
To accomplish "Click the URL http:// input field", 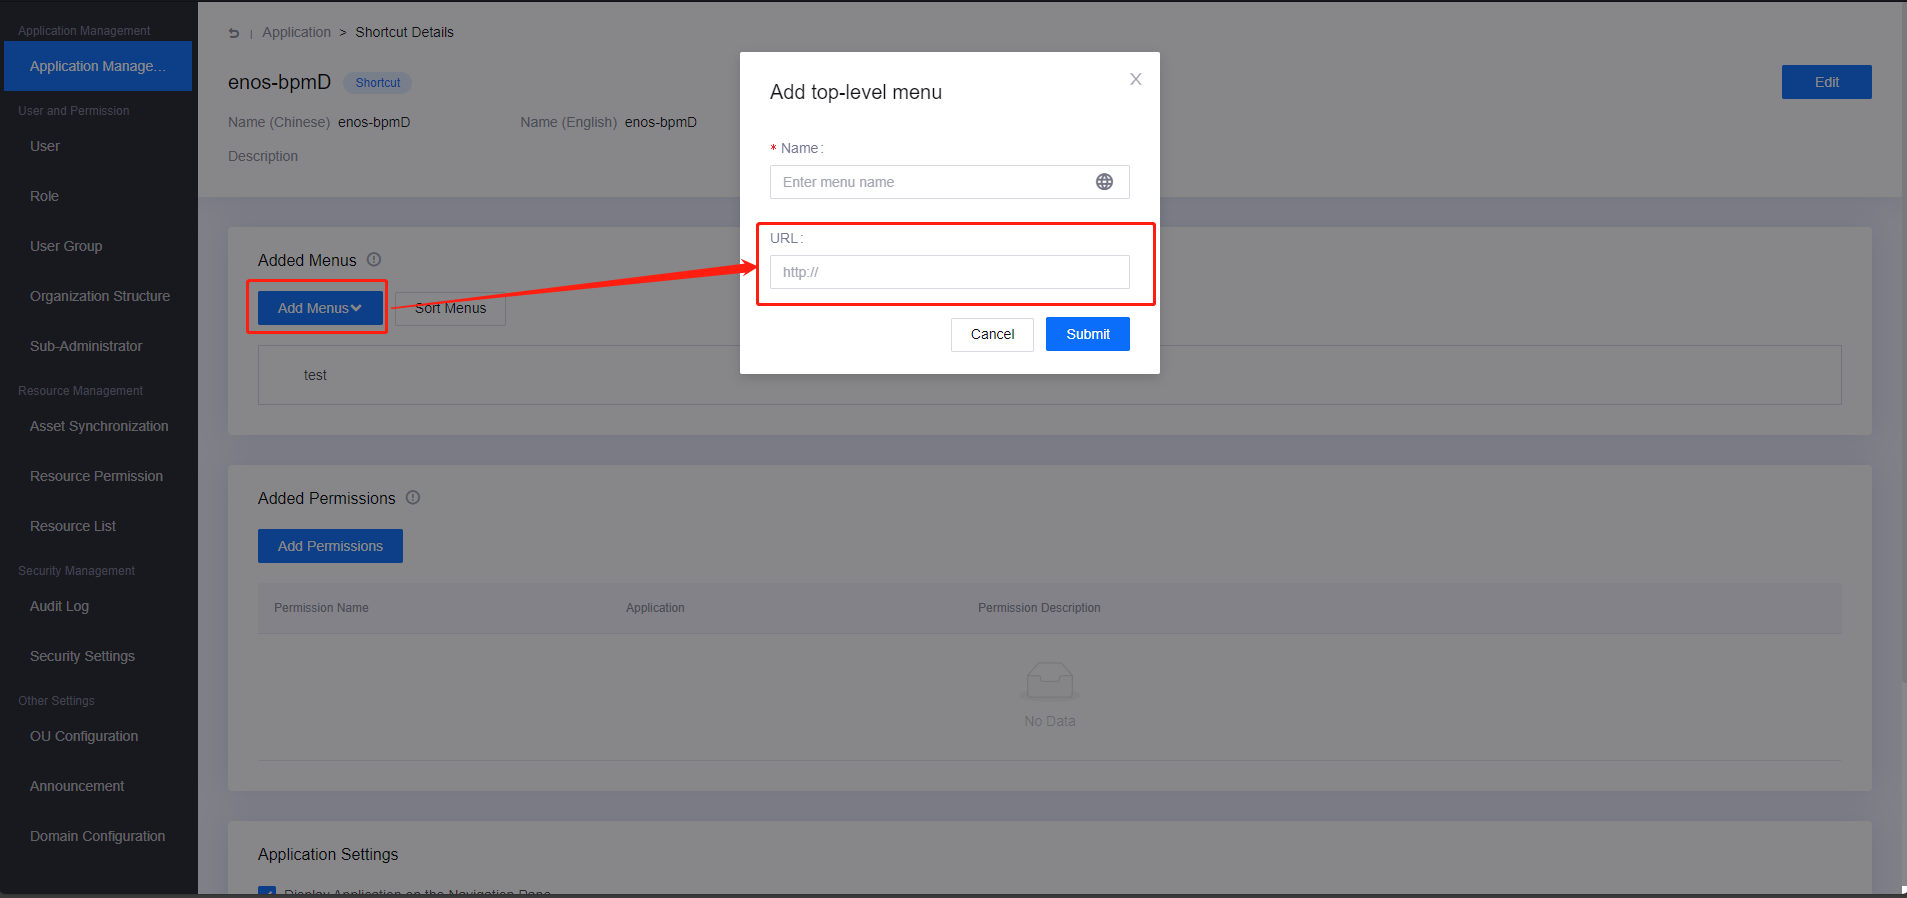I will 949,272.
